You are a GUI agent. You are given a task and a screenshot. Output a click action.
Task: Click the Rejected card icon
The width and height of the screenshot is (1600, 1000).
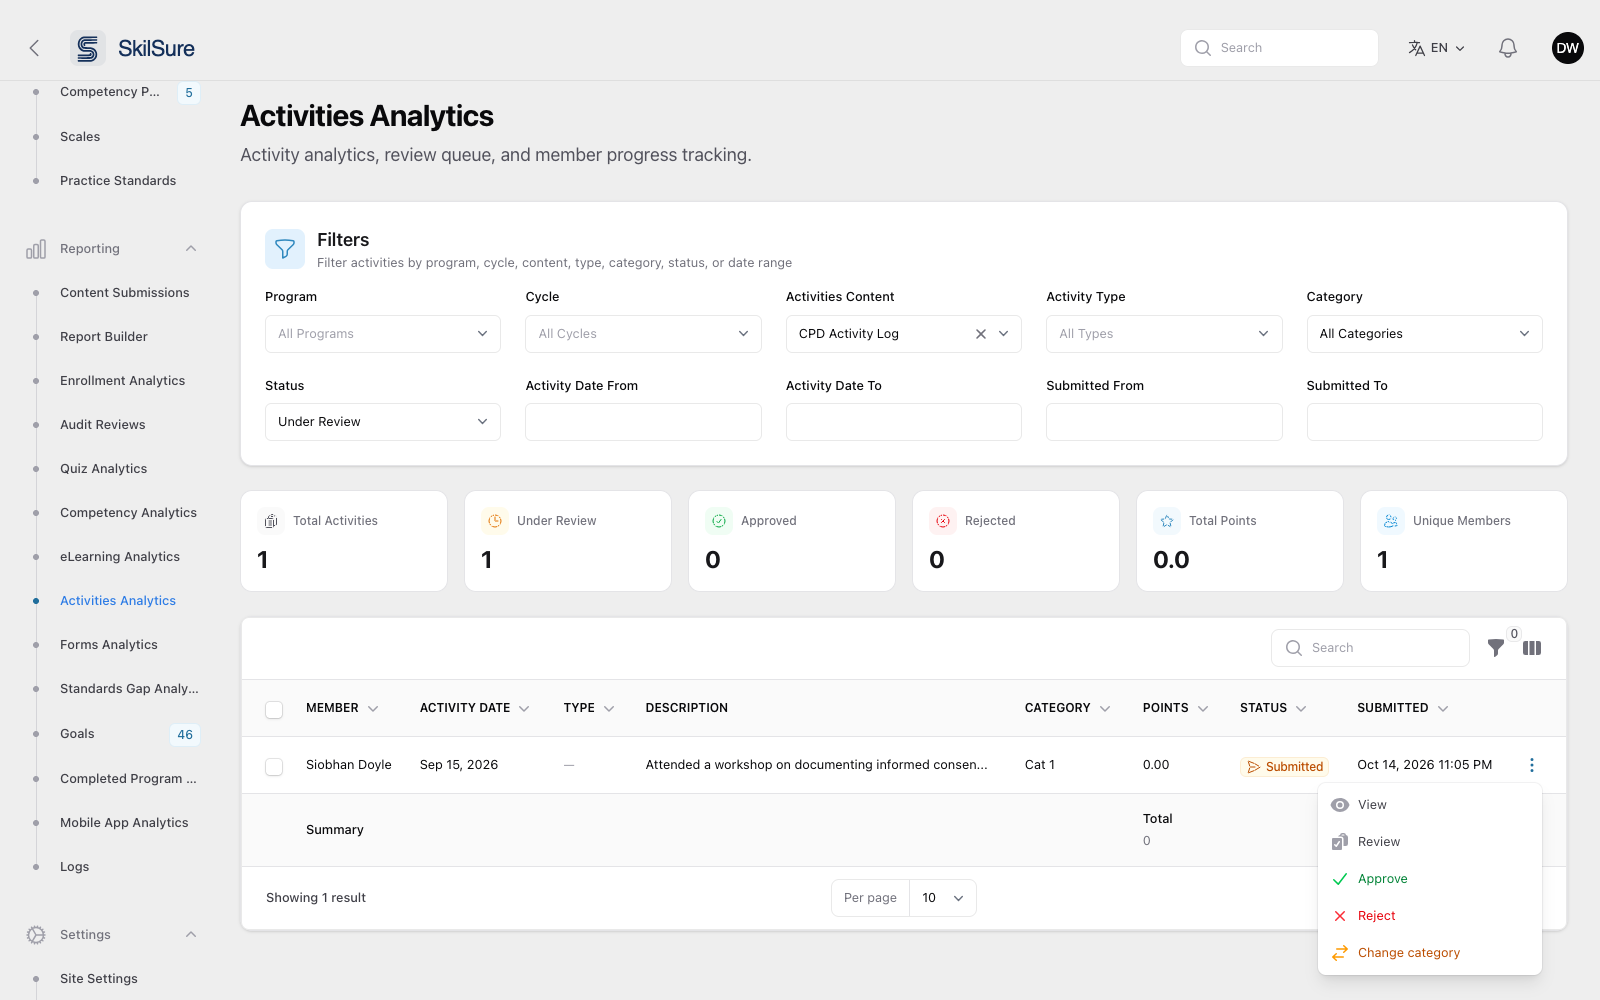942,521
